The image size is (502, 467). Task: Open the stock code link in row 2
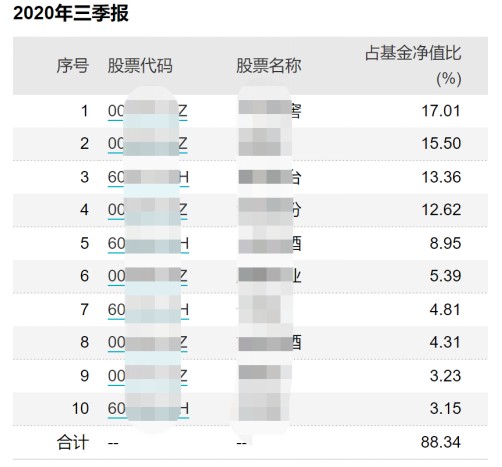(x=148, y=144)
